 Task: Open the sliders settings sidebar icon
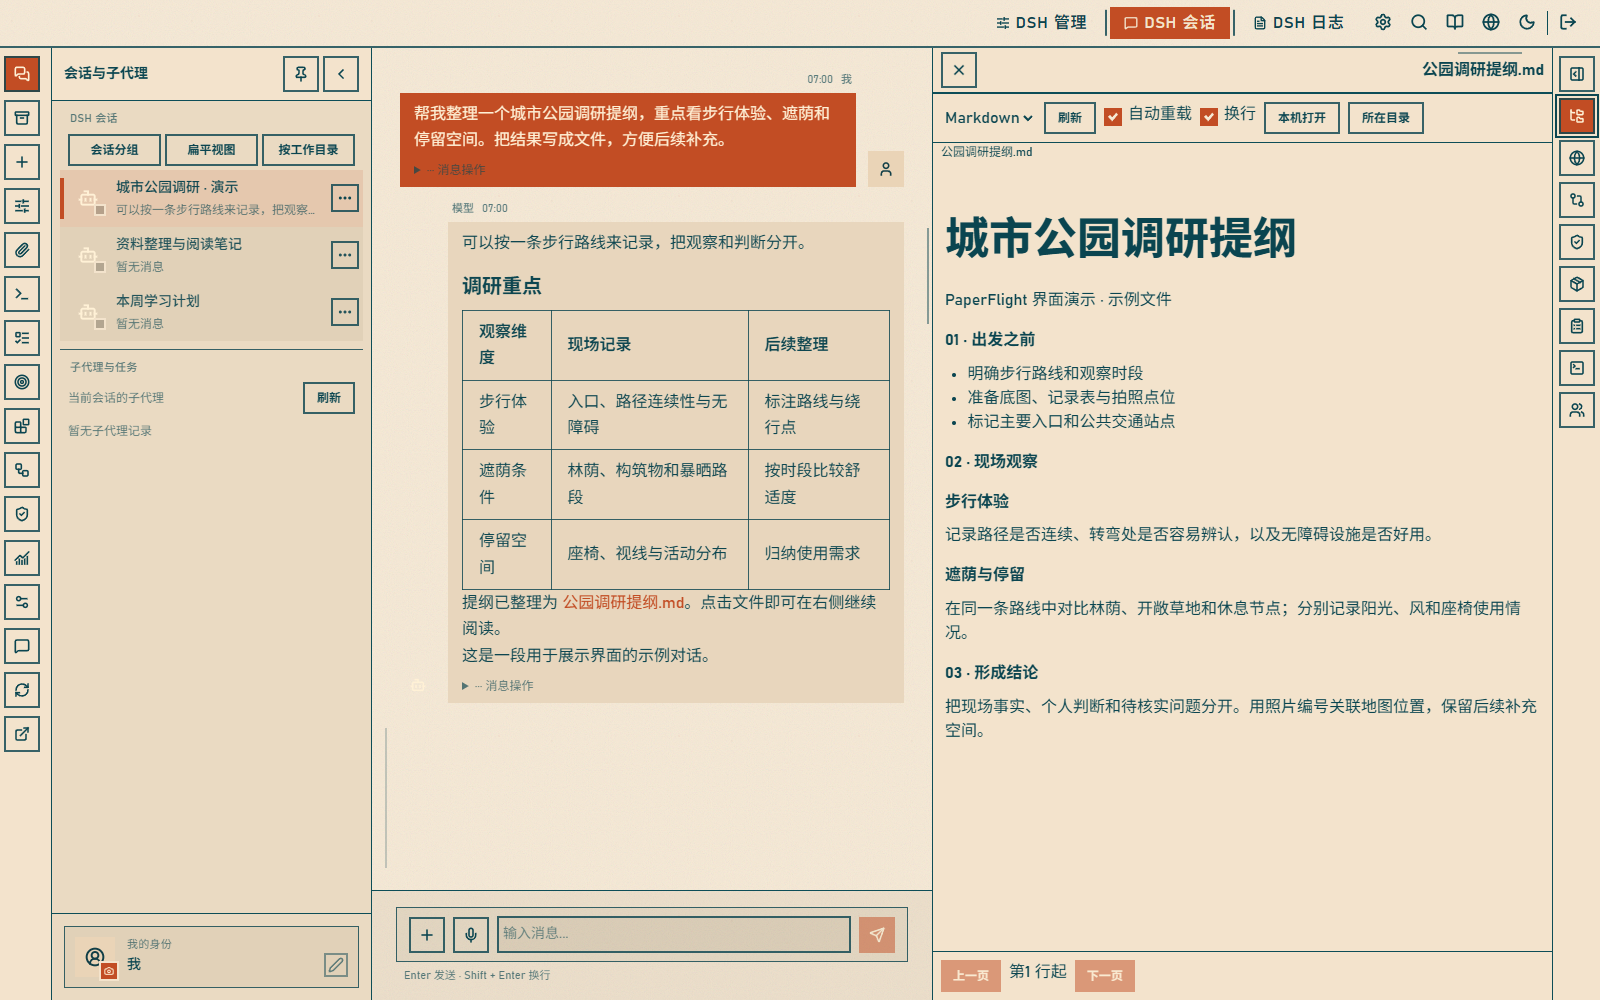[22, 206]
